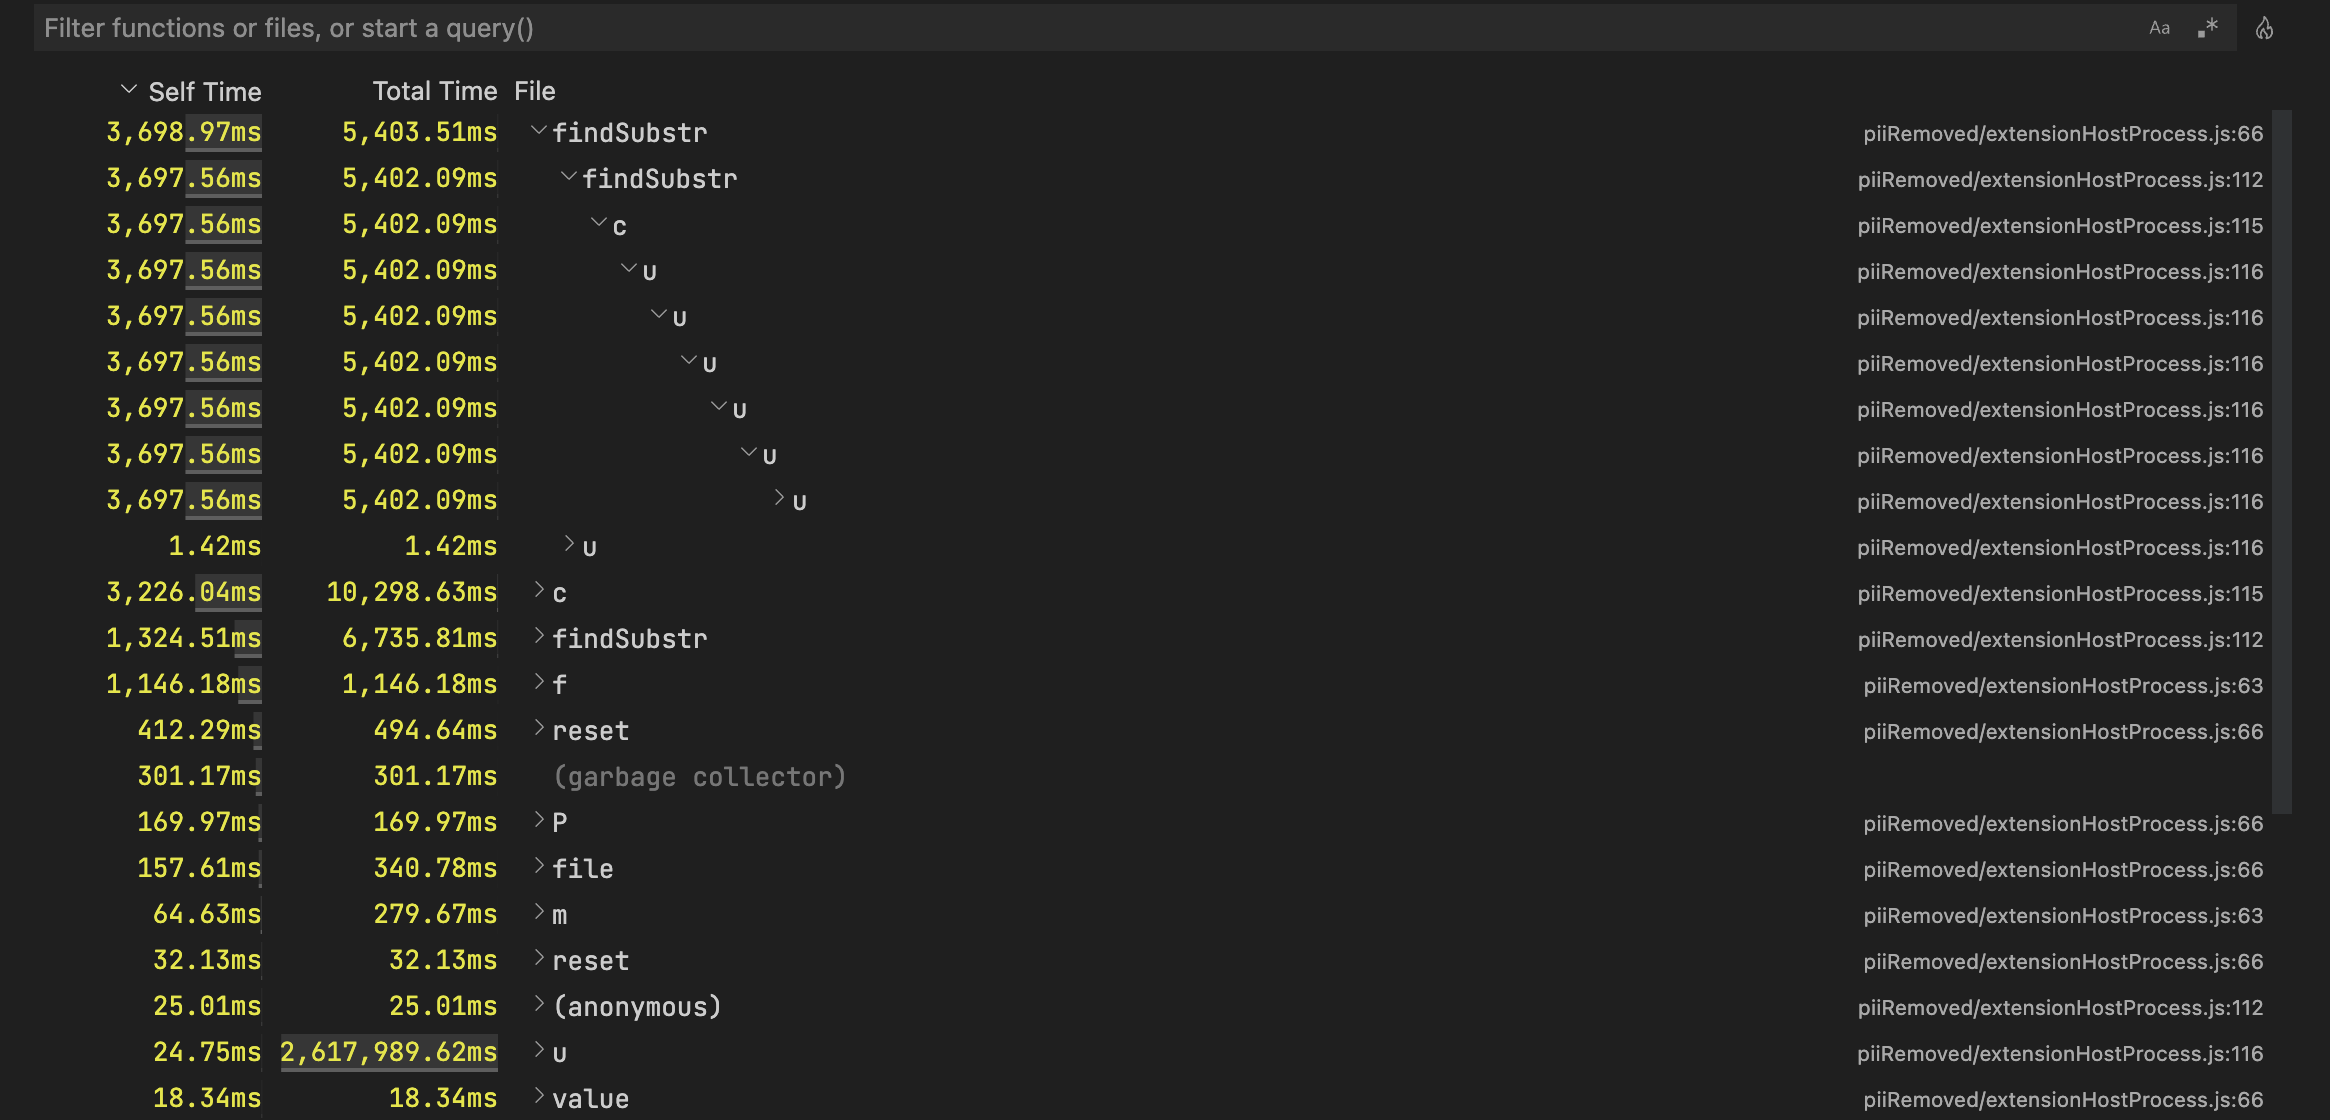Expand the f function entry

pos(539,684)
